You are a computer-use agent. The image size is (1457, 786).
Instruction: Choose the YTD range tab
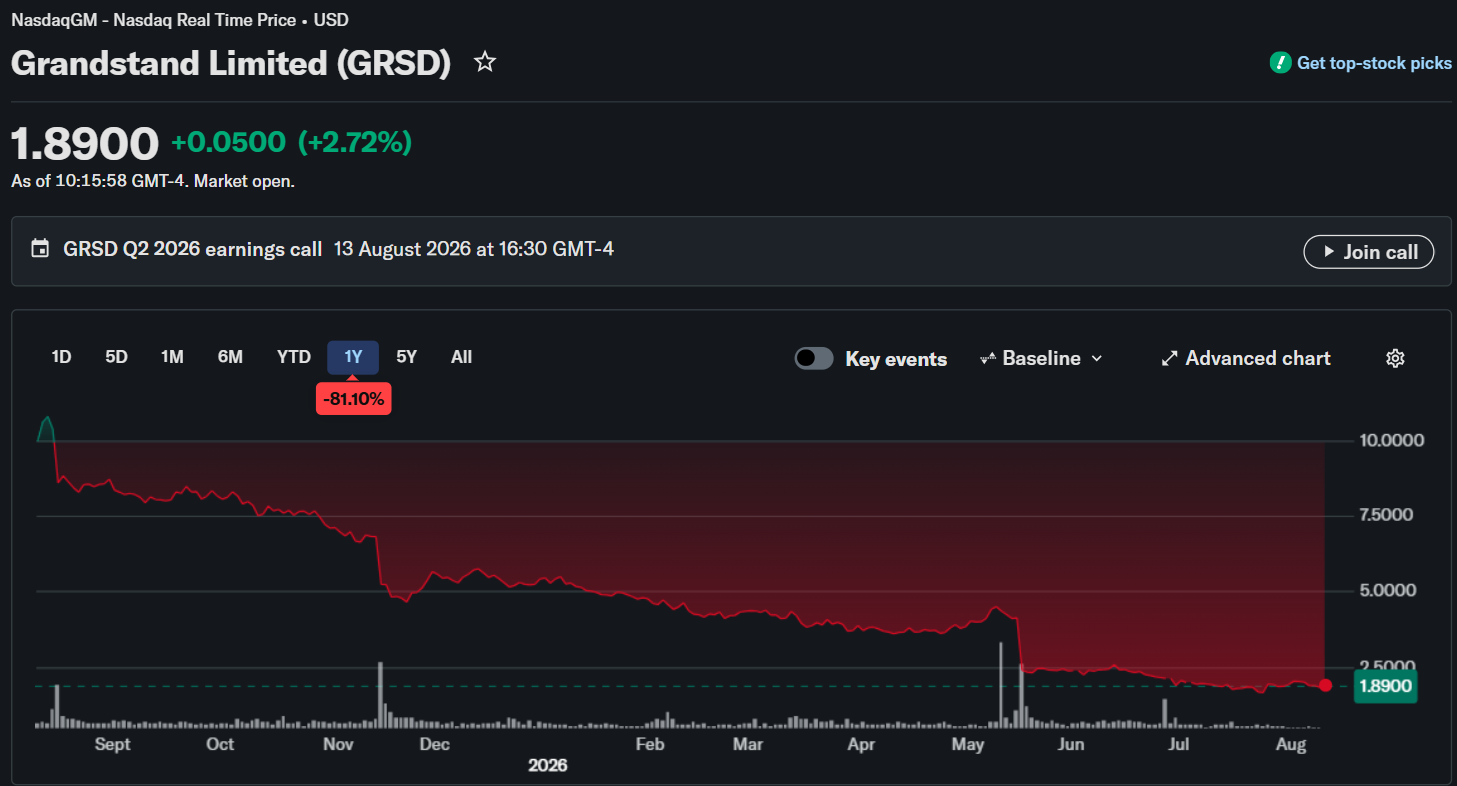pyautogui.click(x=294, y=357)
